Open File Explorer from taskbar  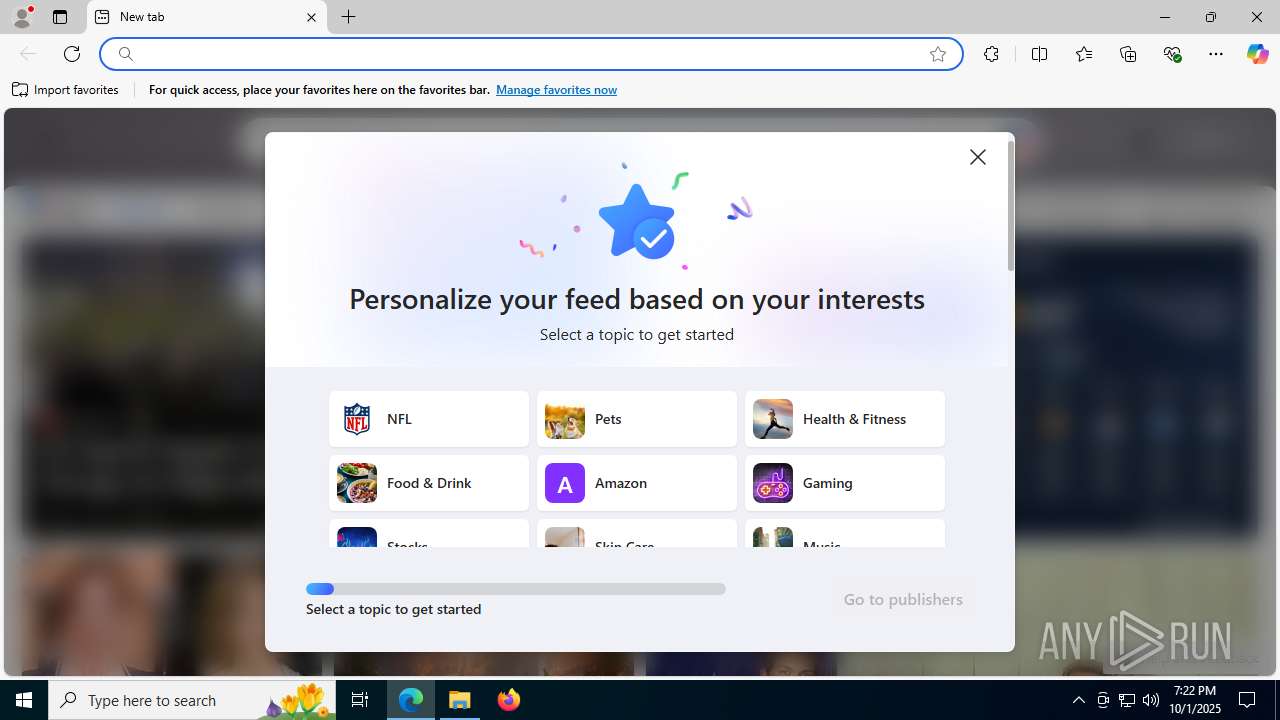(x=460, y=700)
